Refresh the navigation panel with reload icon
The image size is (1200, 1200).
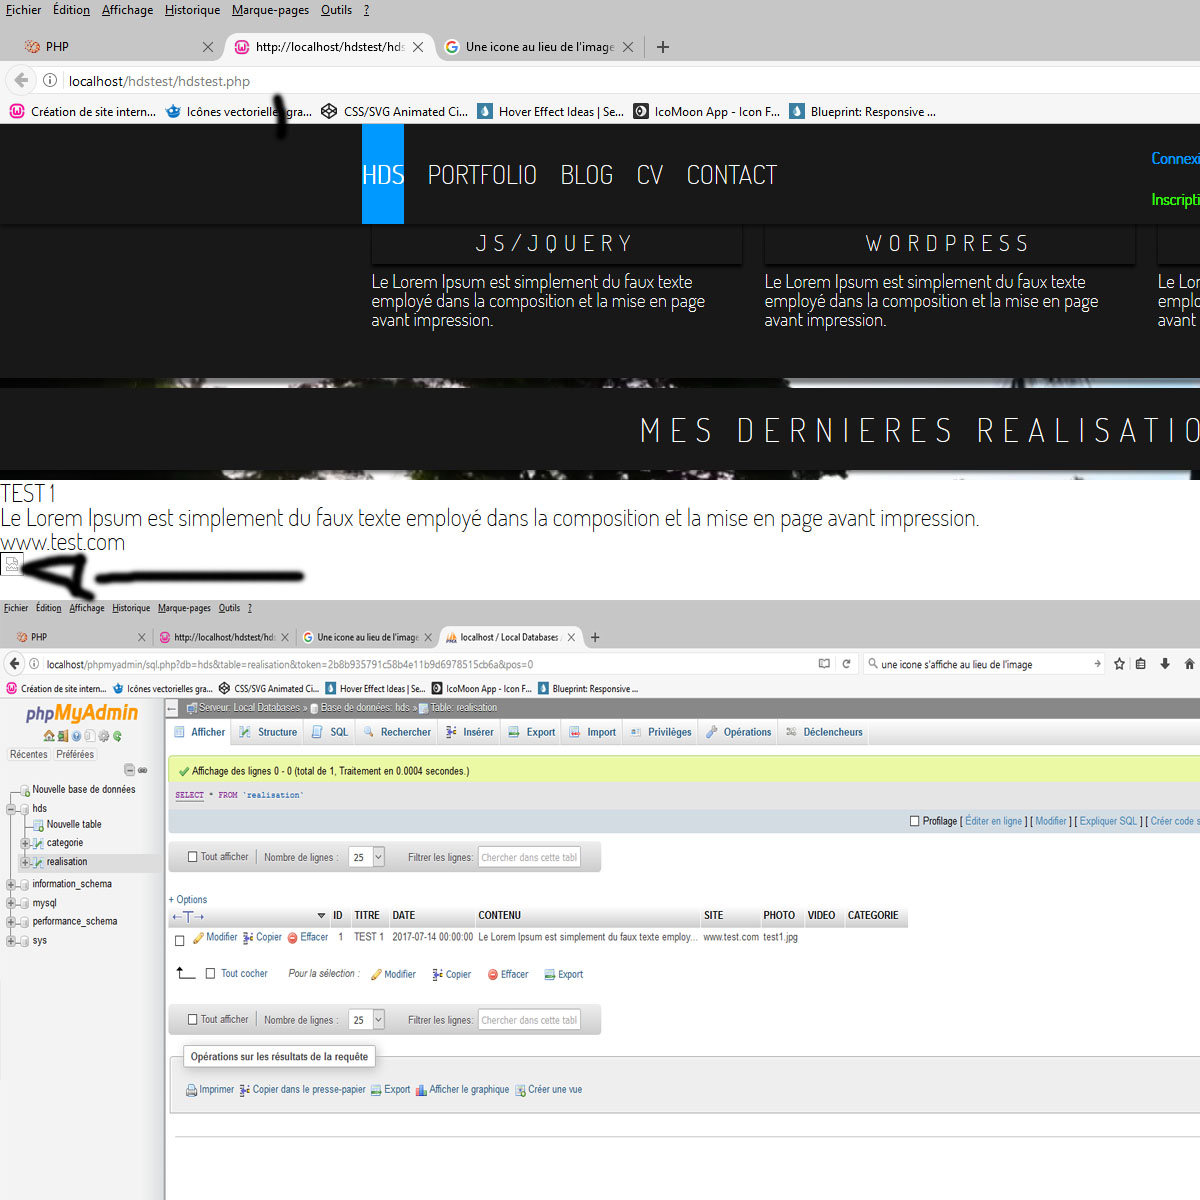click(x=117, y=736)
